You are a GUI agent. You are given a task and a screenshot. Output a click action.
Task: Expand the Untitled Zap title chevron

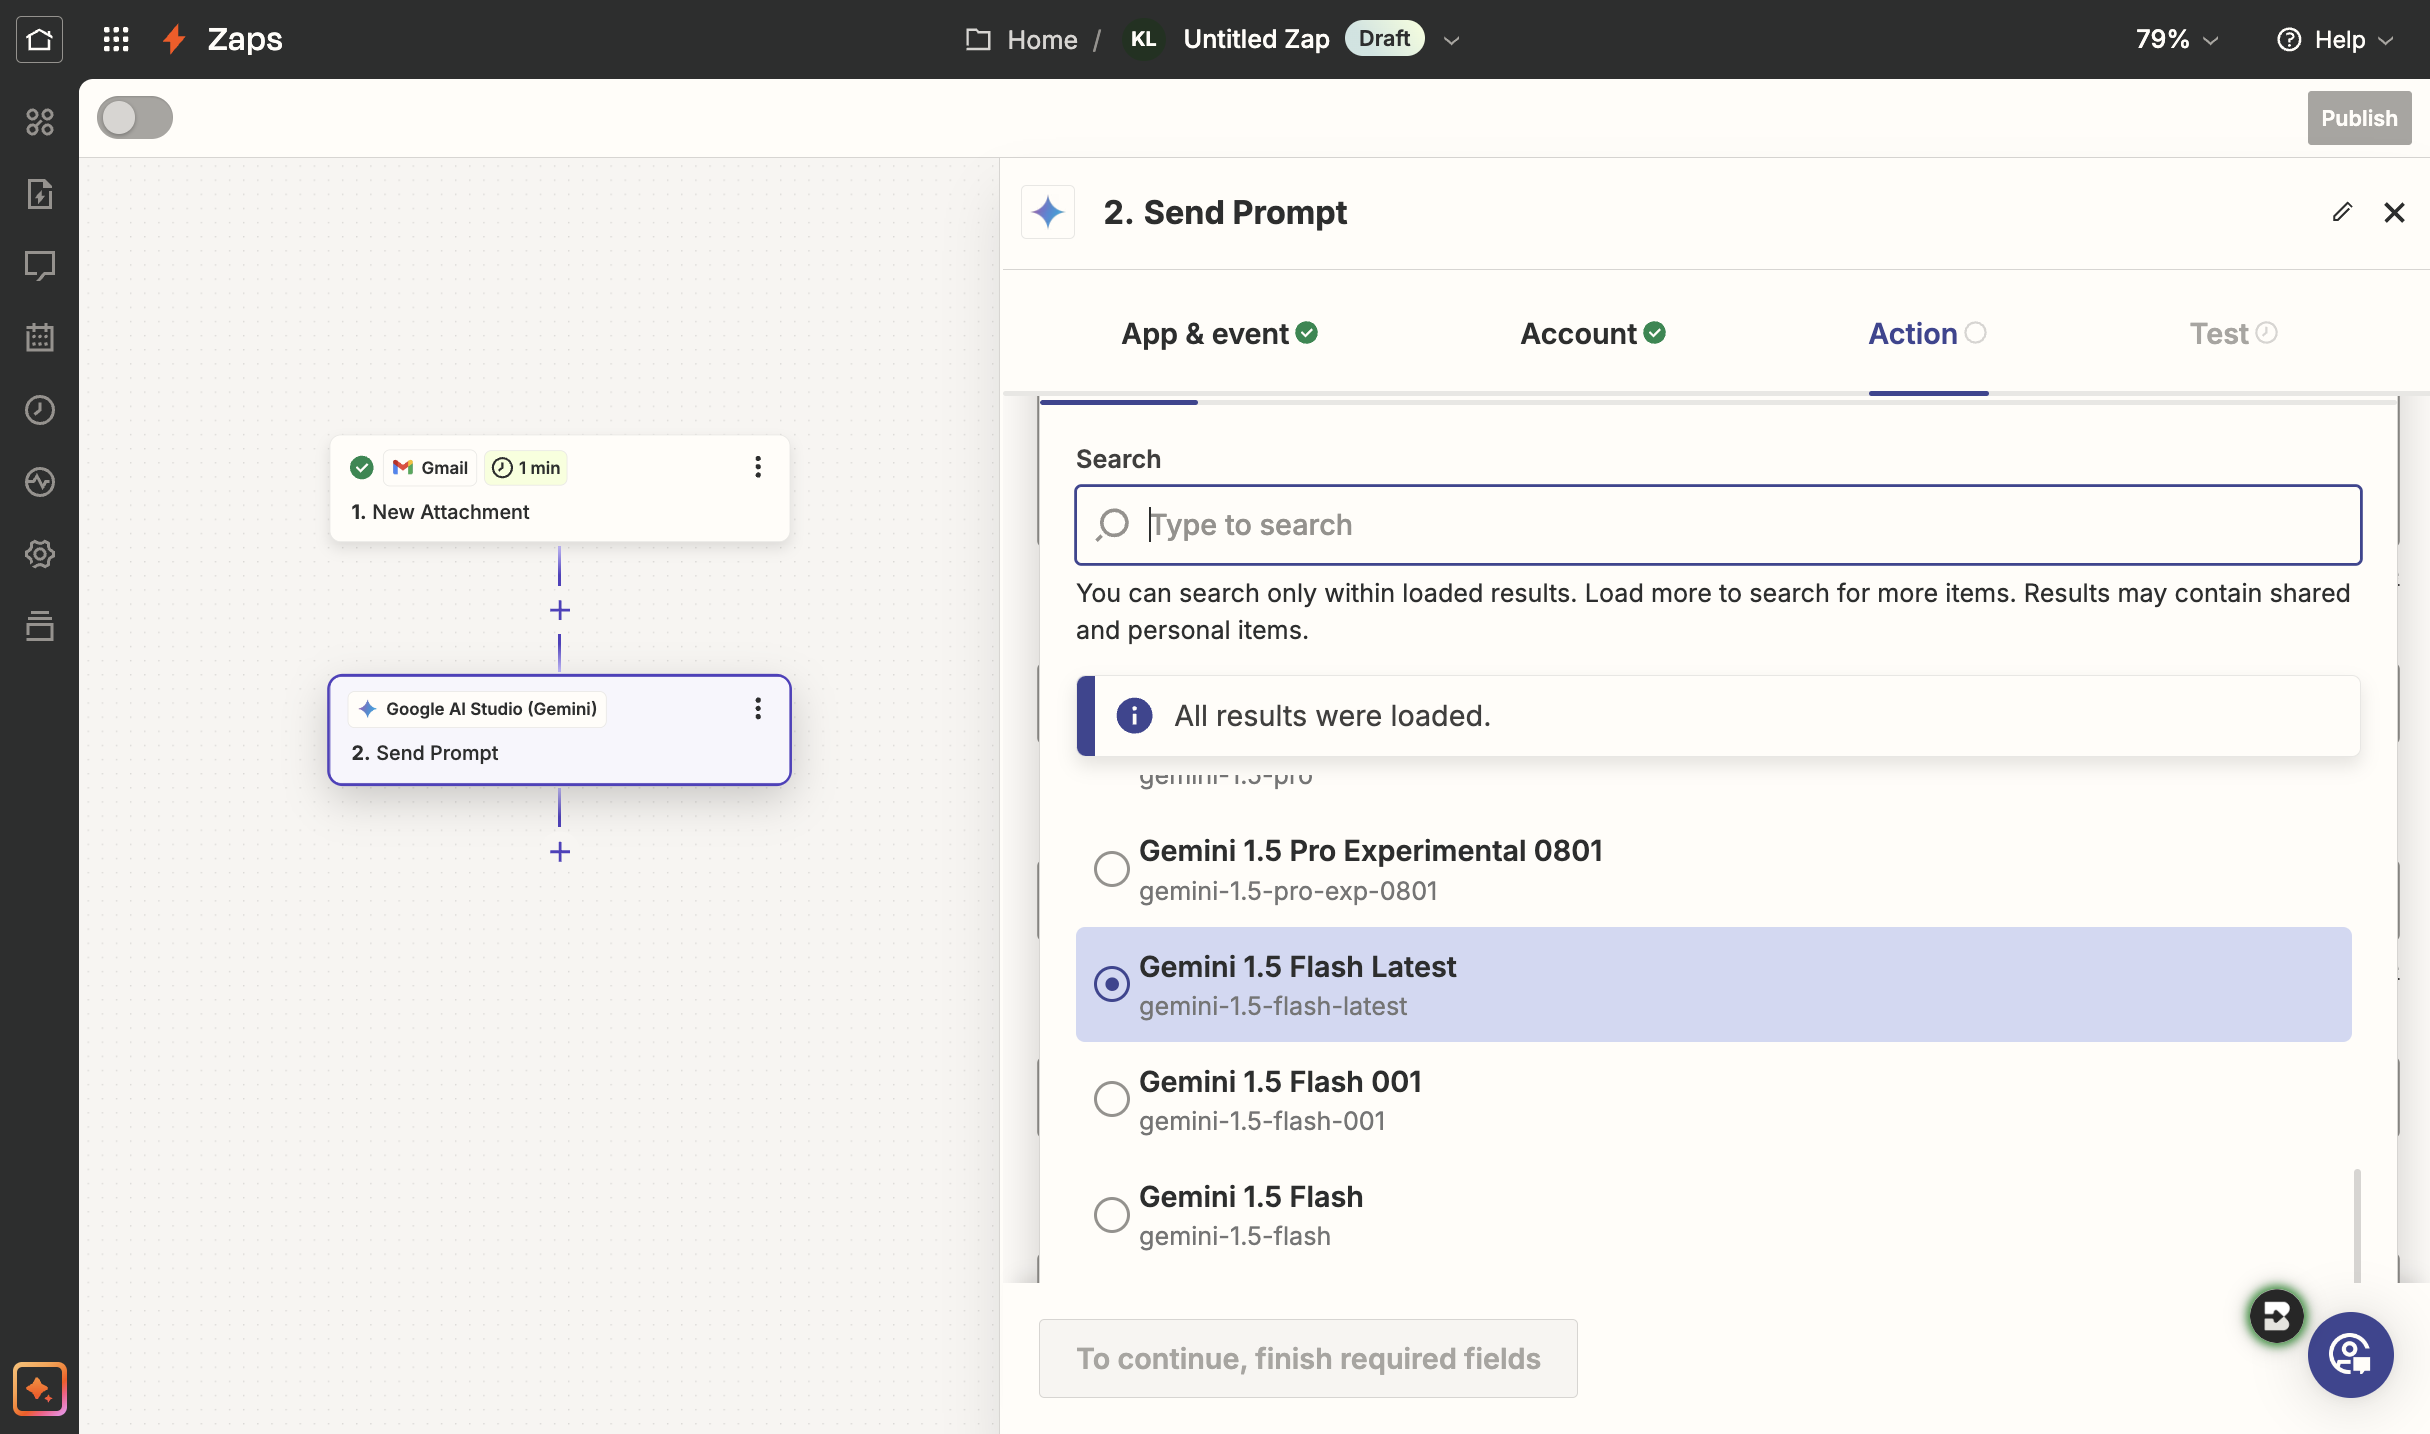1452,40
